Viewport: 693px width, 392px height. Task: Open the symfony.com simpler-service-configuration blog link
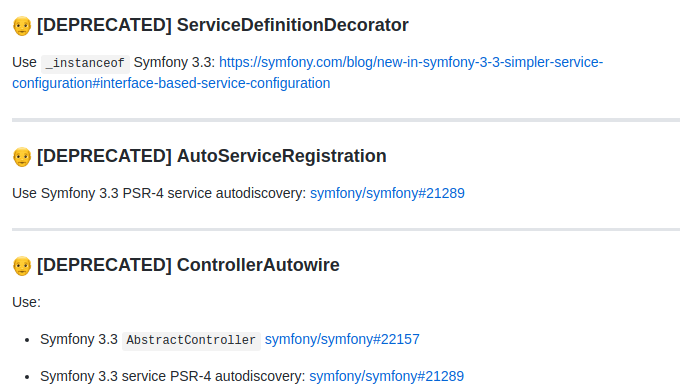coord(308,72)
